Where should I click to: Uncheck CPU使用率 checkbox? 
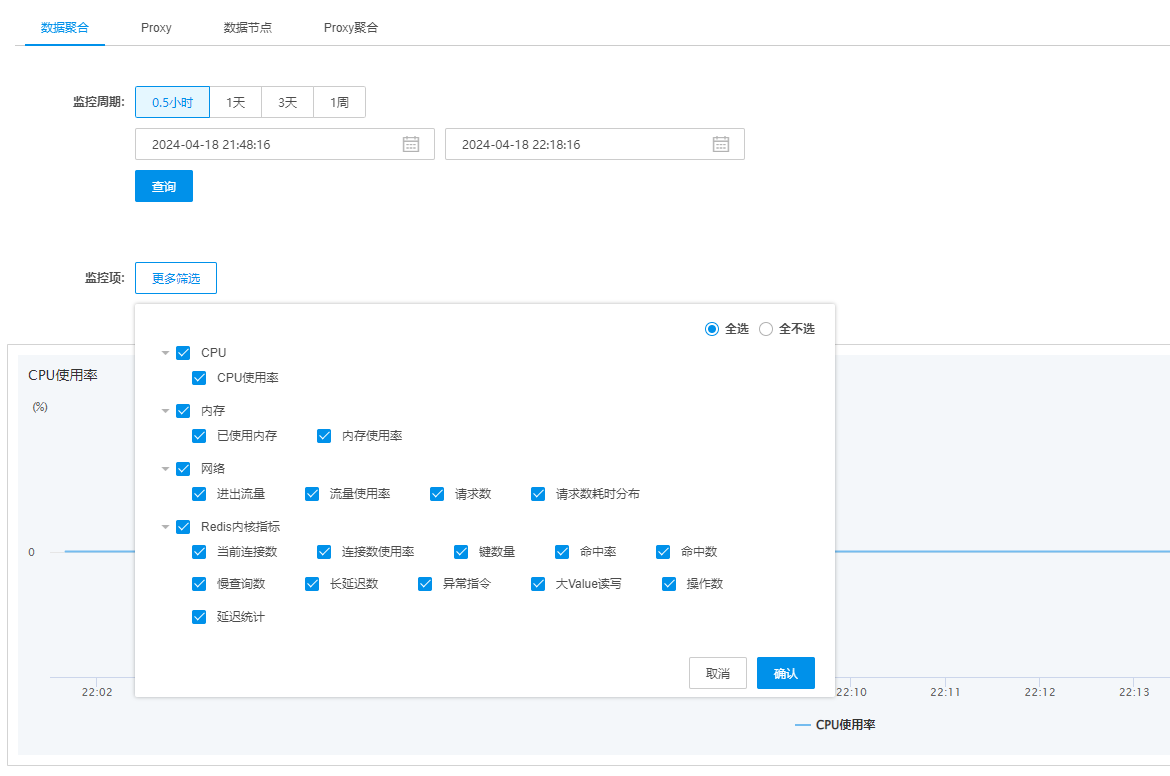tap(199, 378)
